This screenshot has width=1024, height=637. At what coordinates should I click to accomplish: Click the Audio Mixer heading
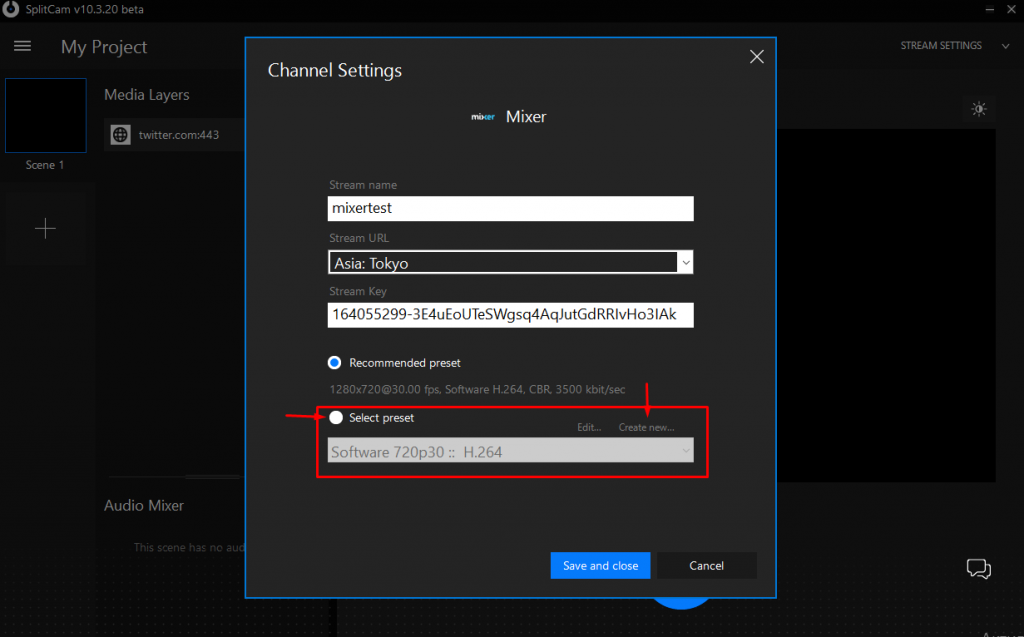[x=144, y=506]
